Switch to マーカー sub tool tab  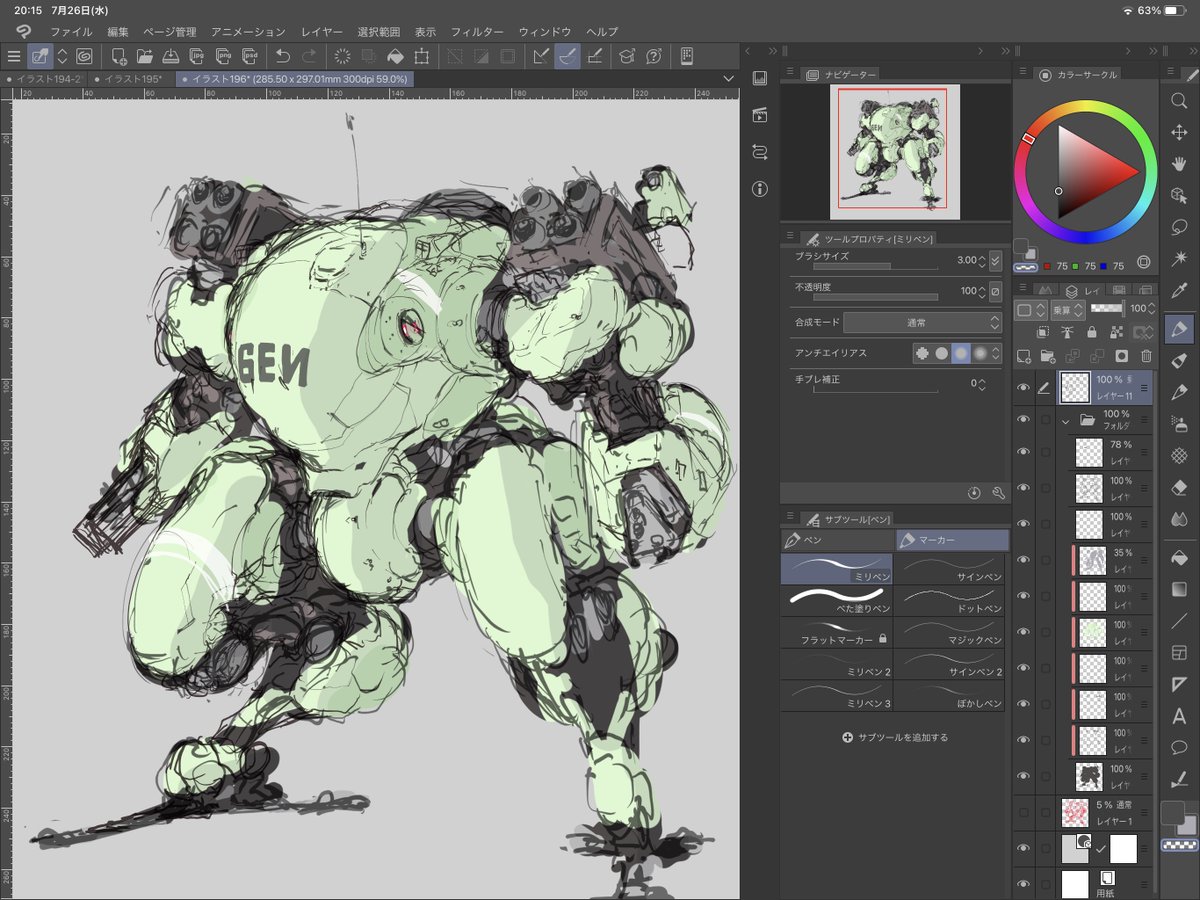click(952, 540)
